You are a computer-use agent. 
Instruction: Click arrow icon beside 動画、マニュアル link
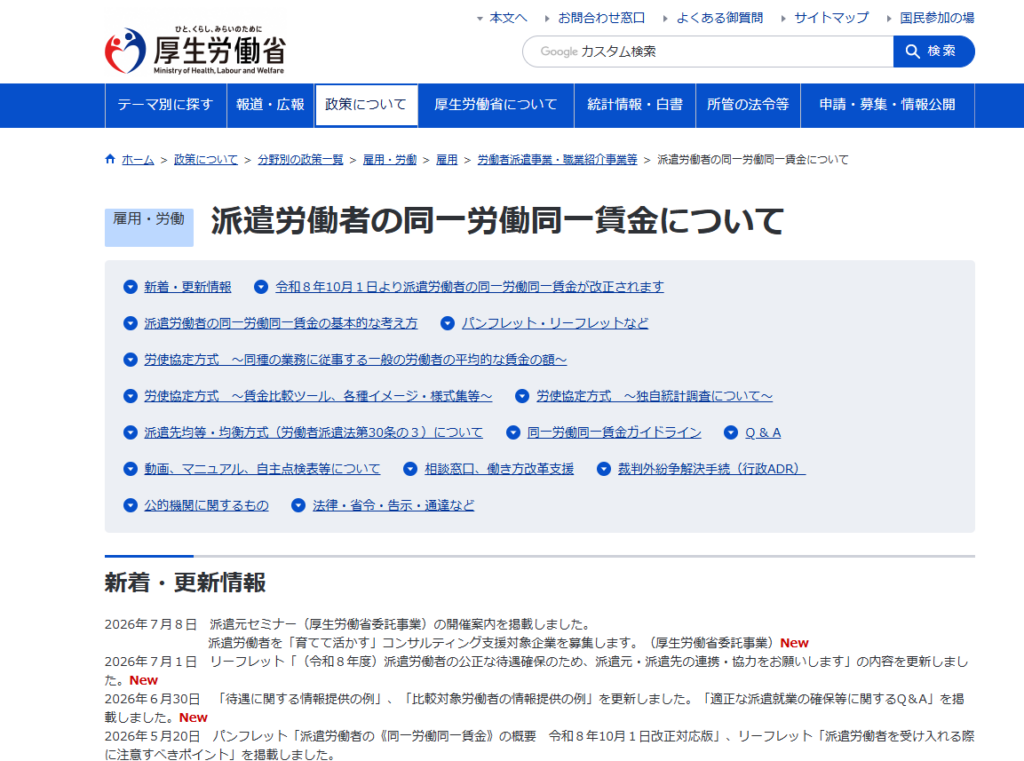point(131,469)
